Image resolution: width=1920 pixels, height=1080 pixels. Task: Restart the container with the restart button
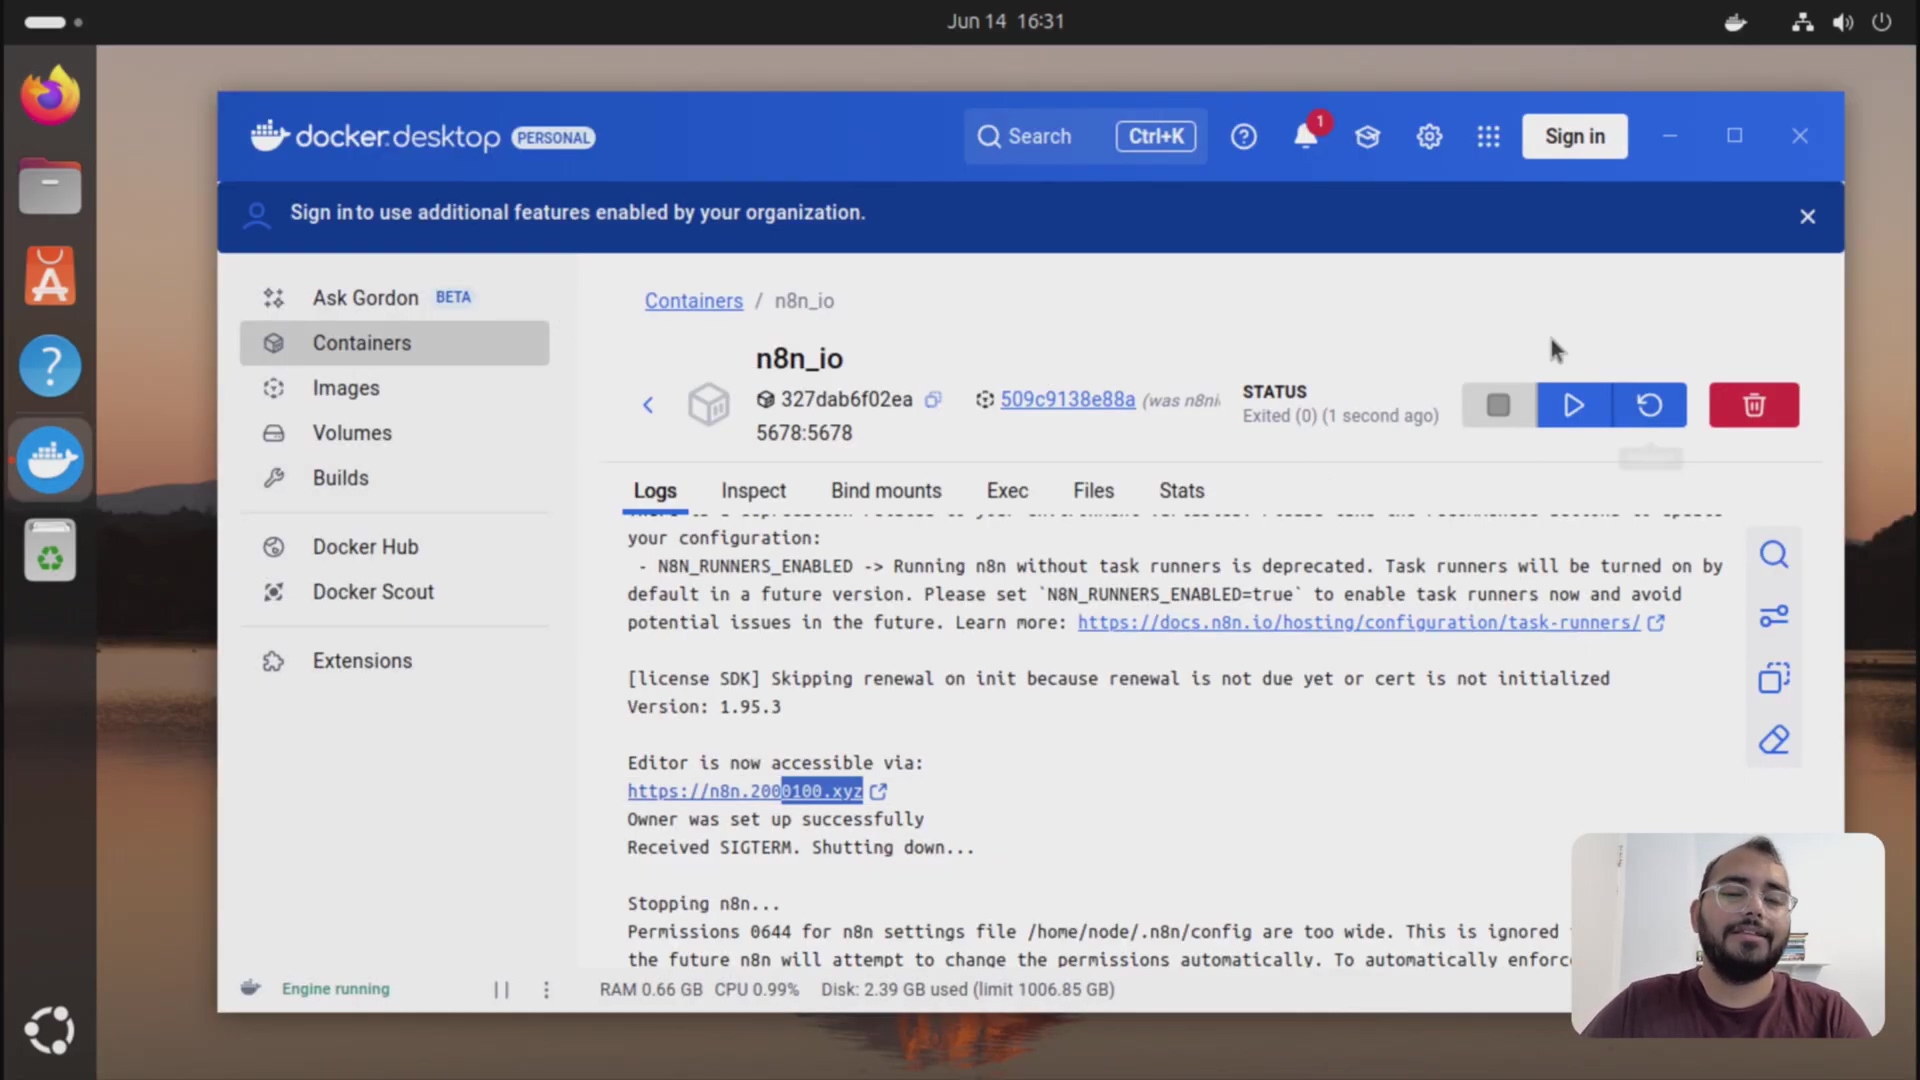click(1649, 405)
